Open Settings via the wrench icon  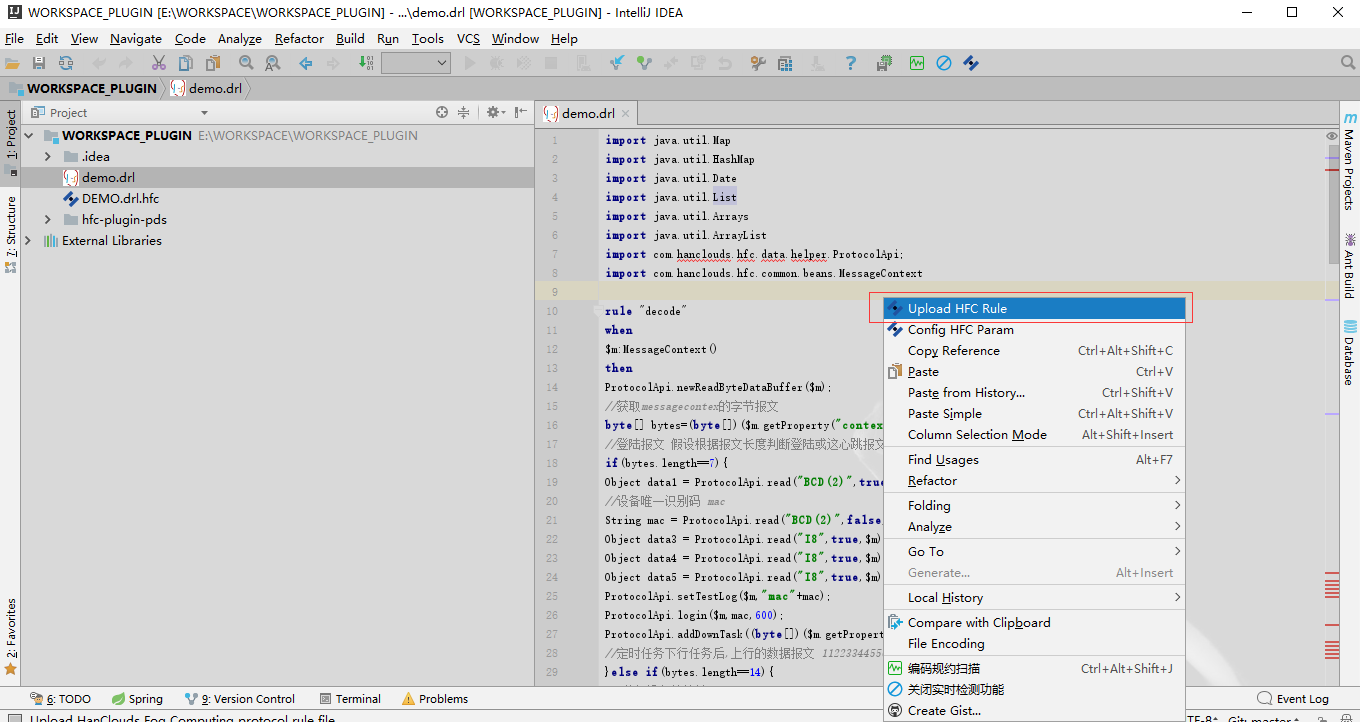tap(758, 63)
